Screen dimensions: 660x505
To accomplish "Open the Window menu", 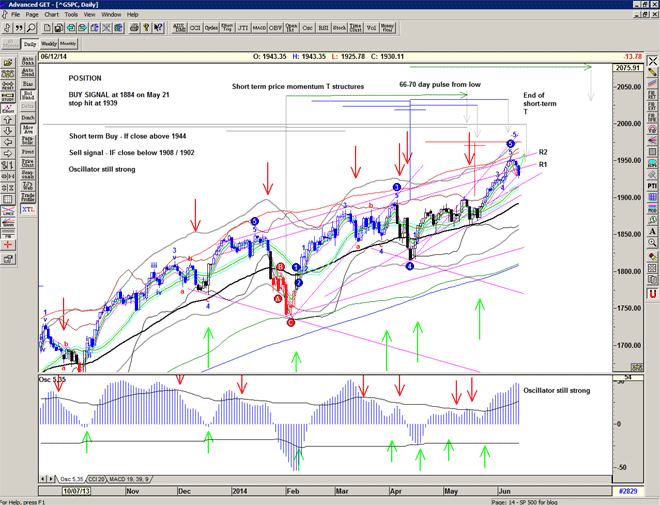I will pos(109,15).
